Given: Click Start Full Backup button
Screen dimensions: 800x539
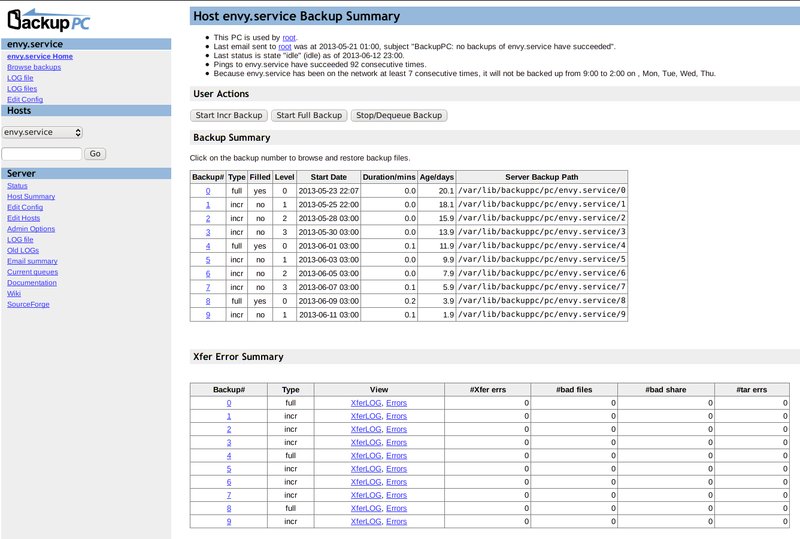Looking at the screenshot, I should tap(309, 115).
